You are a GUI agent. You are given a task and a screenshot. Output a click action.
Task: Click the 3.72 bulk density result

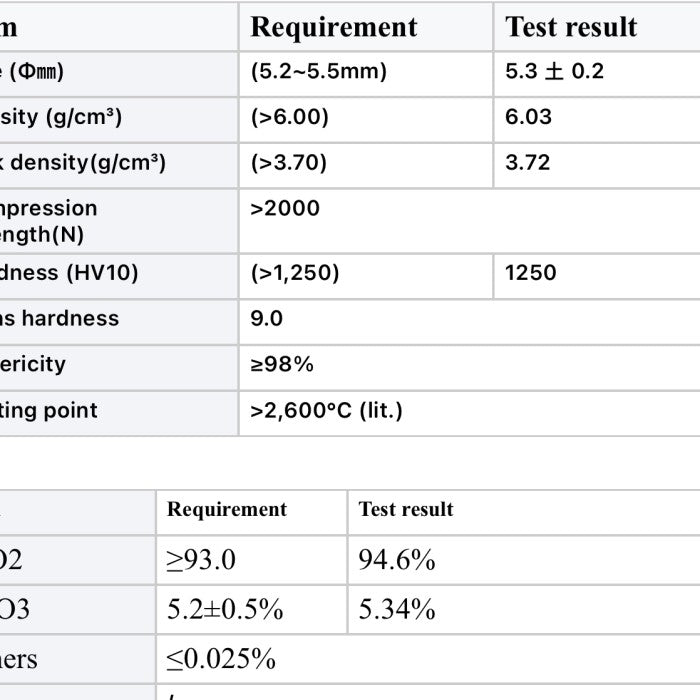point(527,163)
